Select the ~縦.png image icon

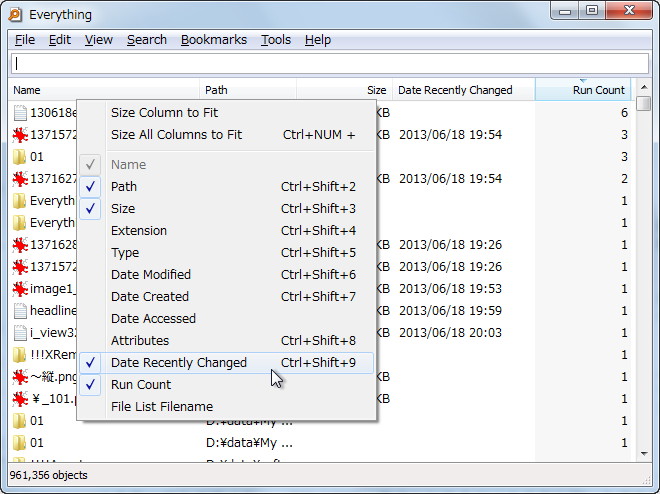20,377
